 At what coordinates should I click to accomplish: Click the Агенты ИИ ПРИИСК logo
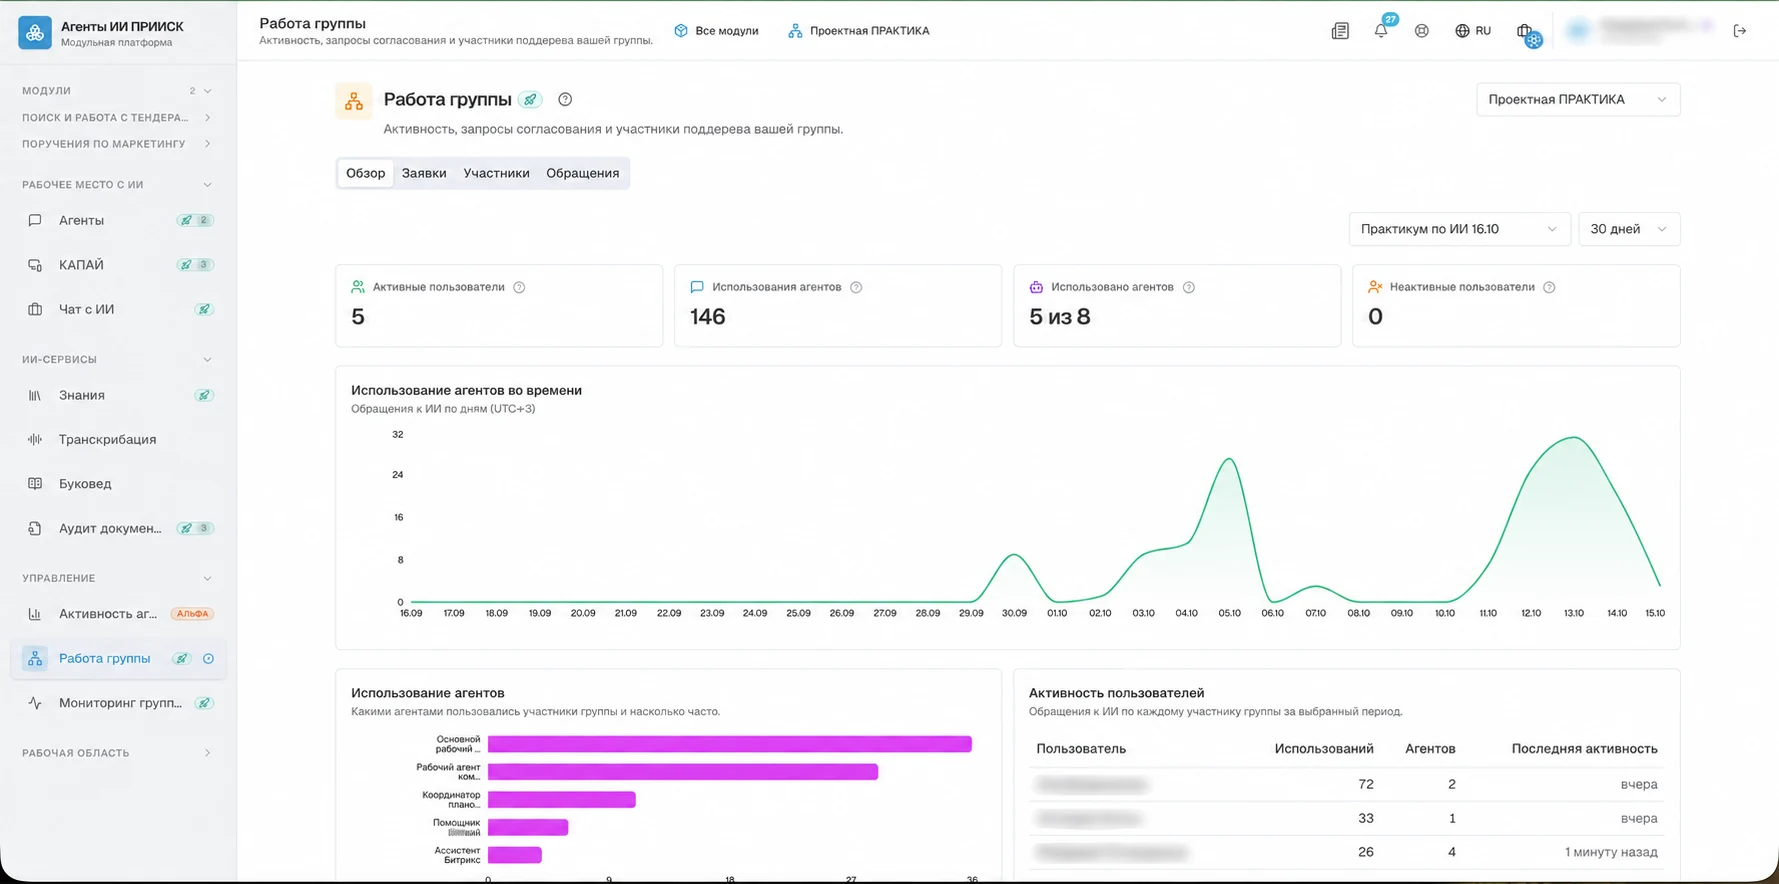[35, 33]
